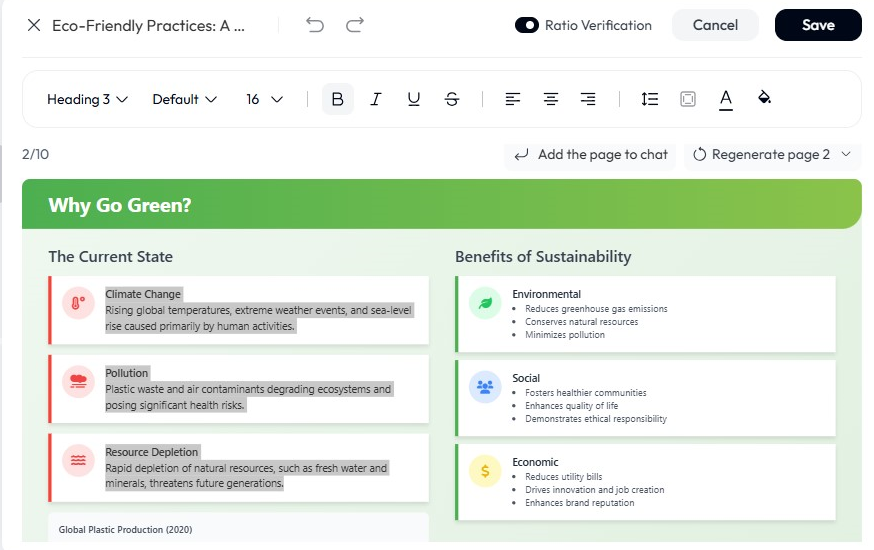
Task: Open line spacing options
Action: [650, 99]
